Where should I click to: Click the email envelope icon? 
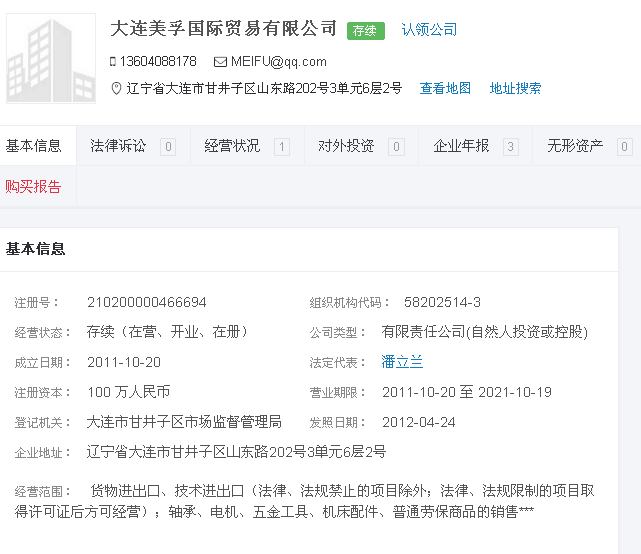(220, 62)
